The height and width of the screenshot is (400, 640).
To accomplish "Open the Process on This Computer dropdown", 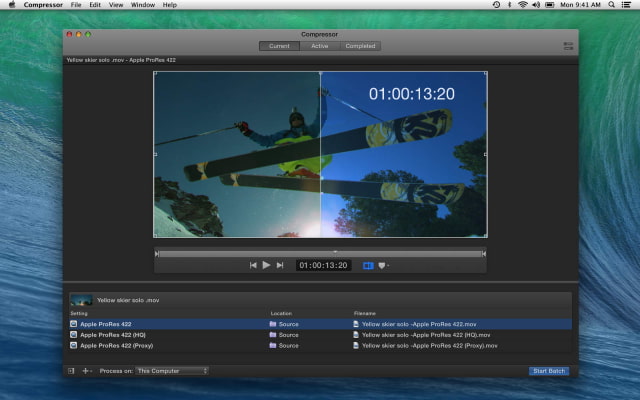I will click(172, 371).
